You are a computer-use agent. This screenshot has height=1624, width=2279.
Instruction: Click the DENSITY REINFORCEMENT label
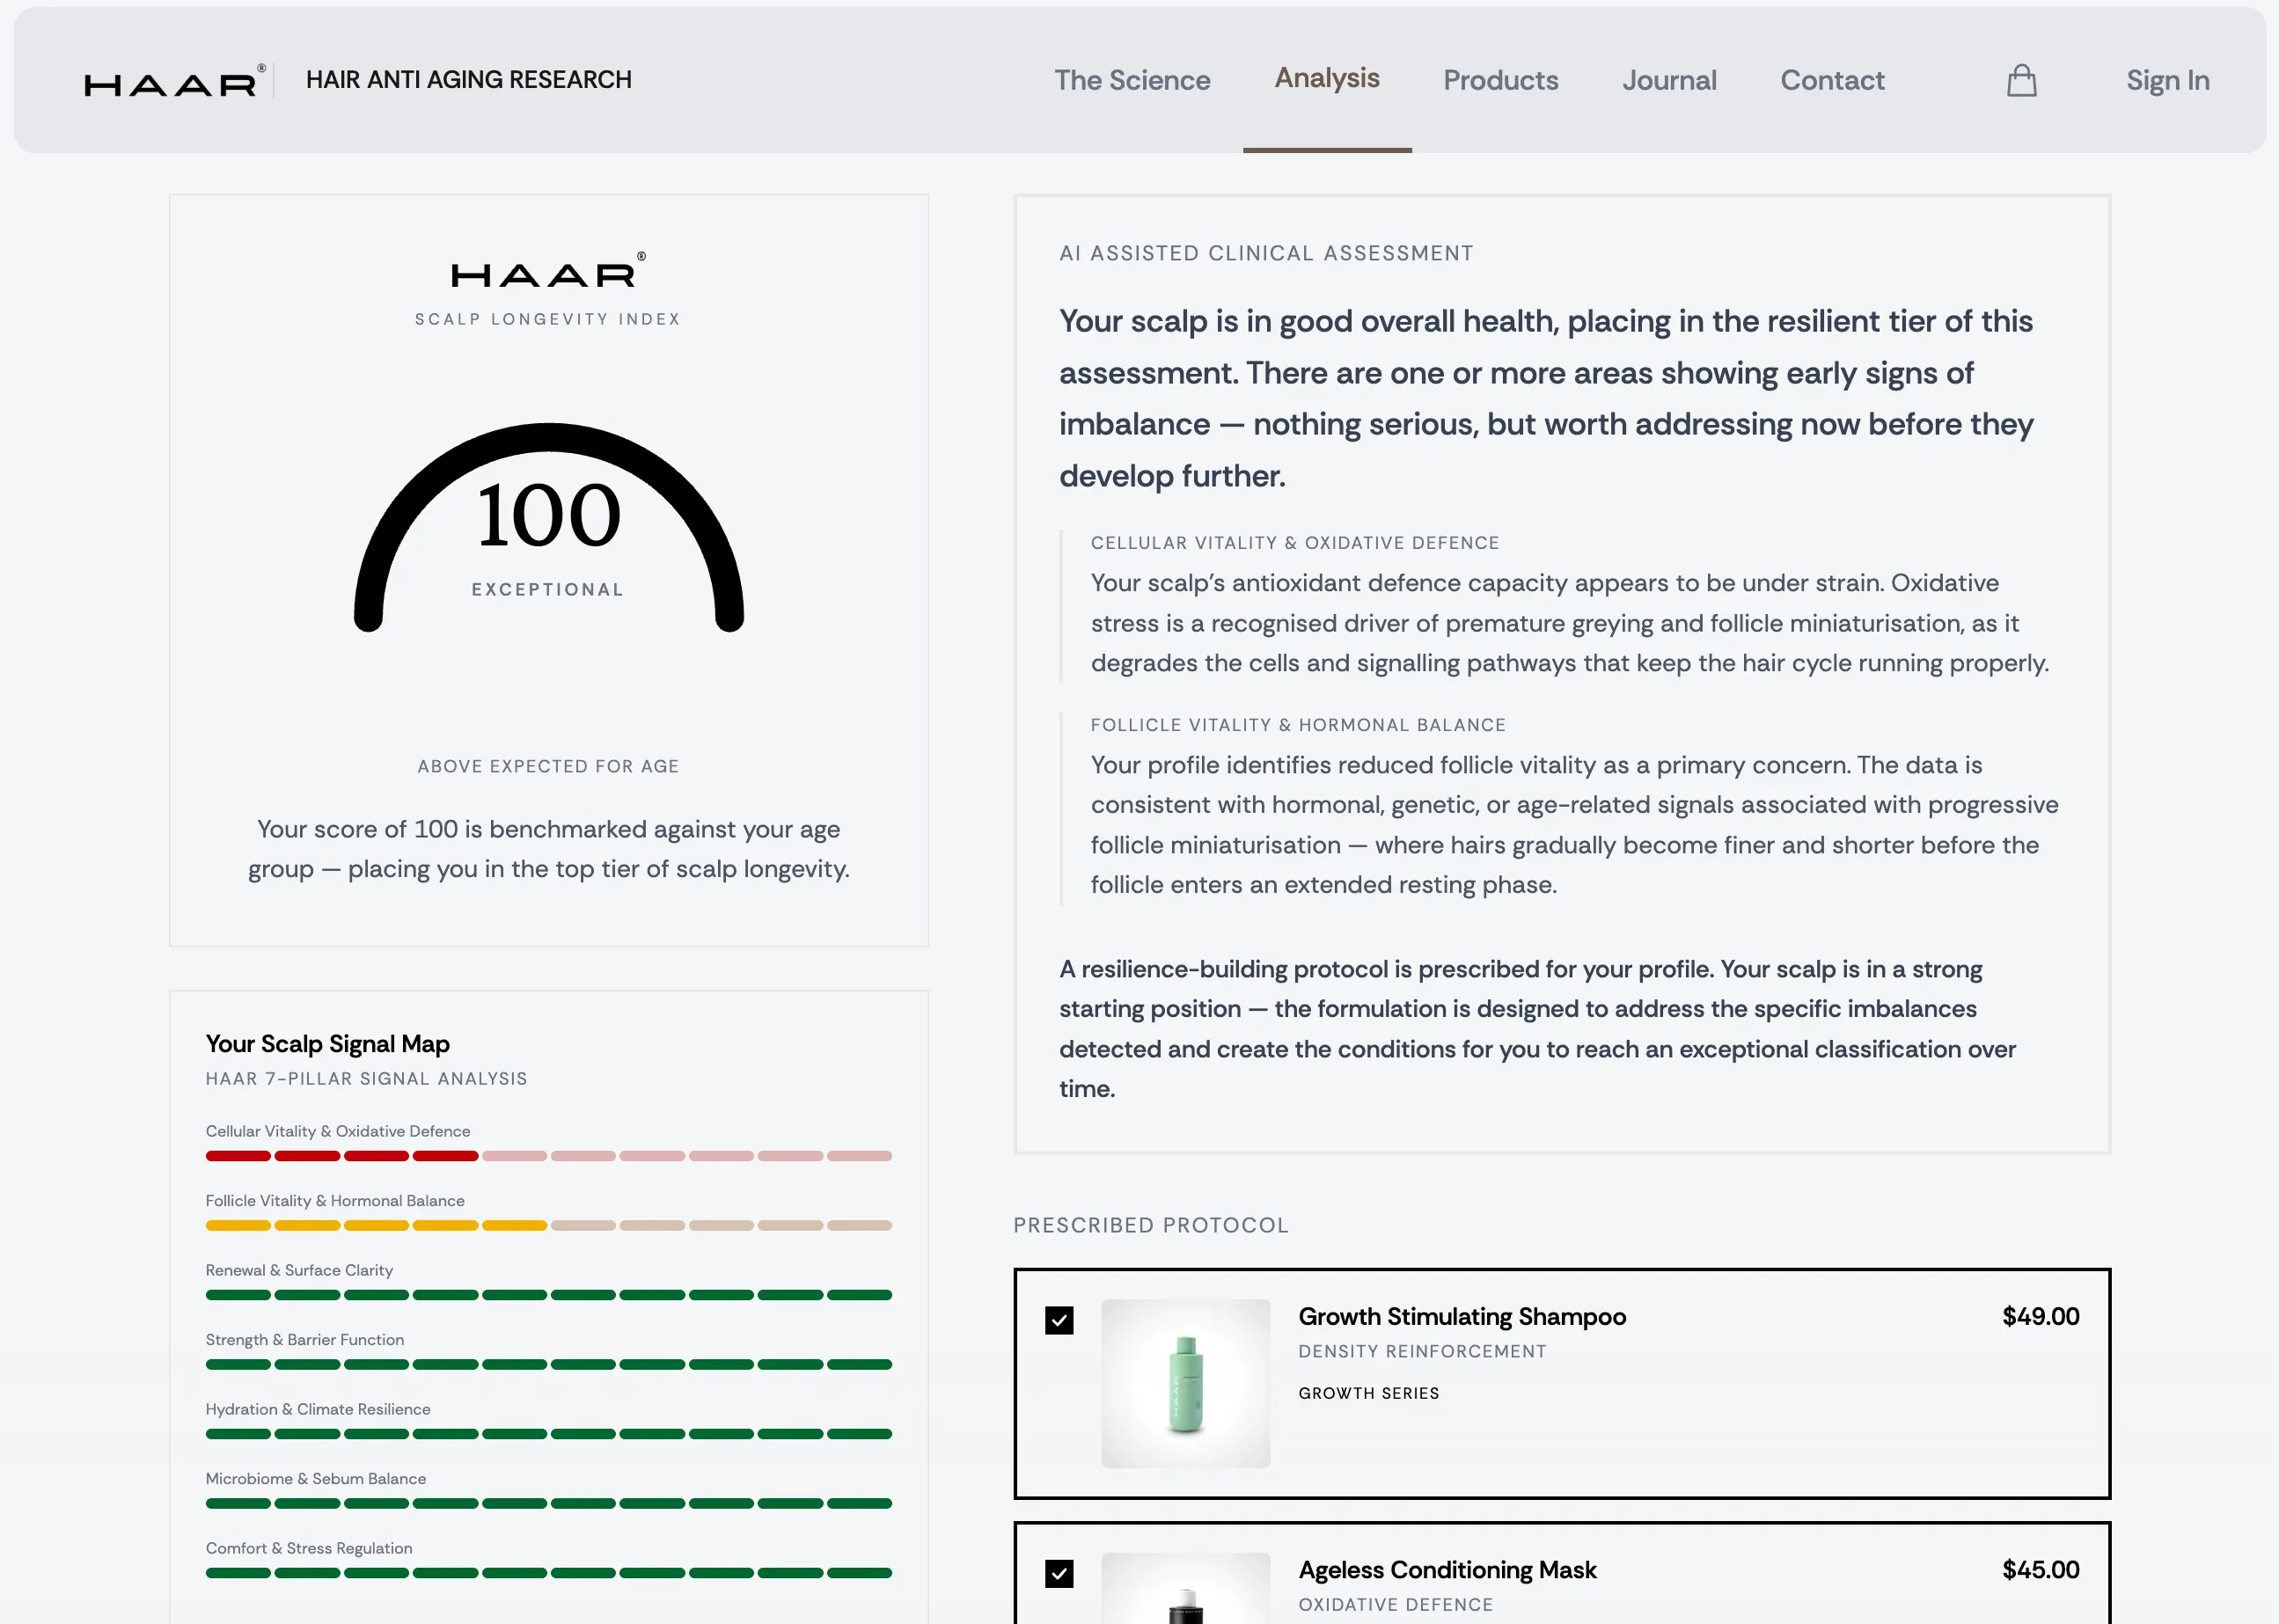pyautogui.click(x=1422, y=1351)
